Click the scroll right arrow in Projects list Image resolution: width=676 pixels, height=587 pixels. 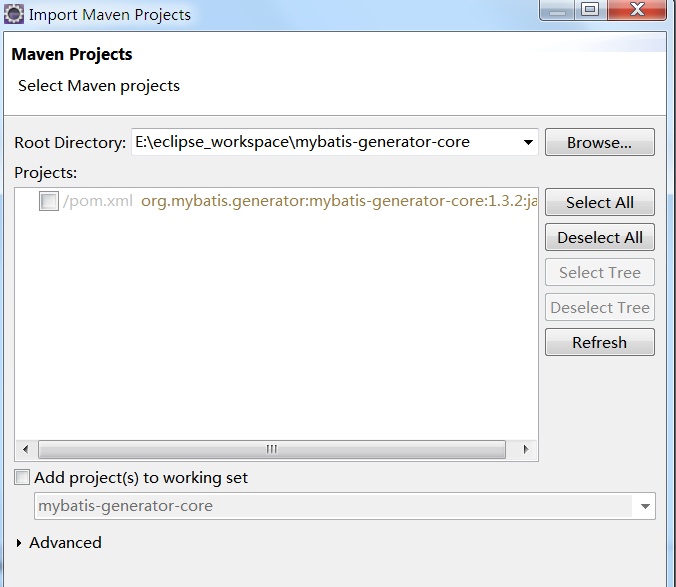[525, 450]
